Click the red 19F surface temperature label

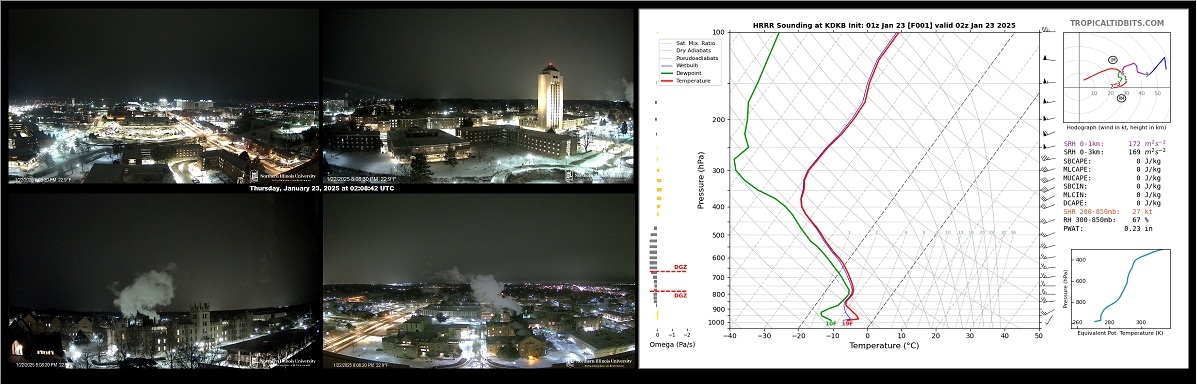[x=847, y=324]
